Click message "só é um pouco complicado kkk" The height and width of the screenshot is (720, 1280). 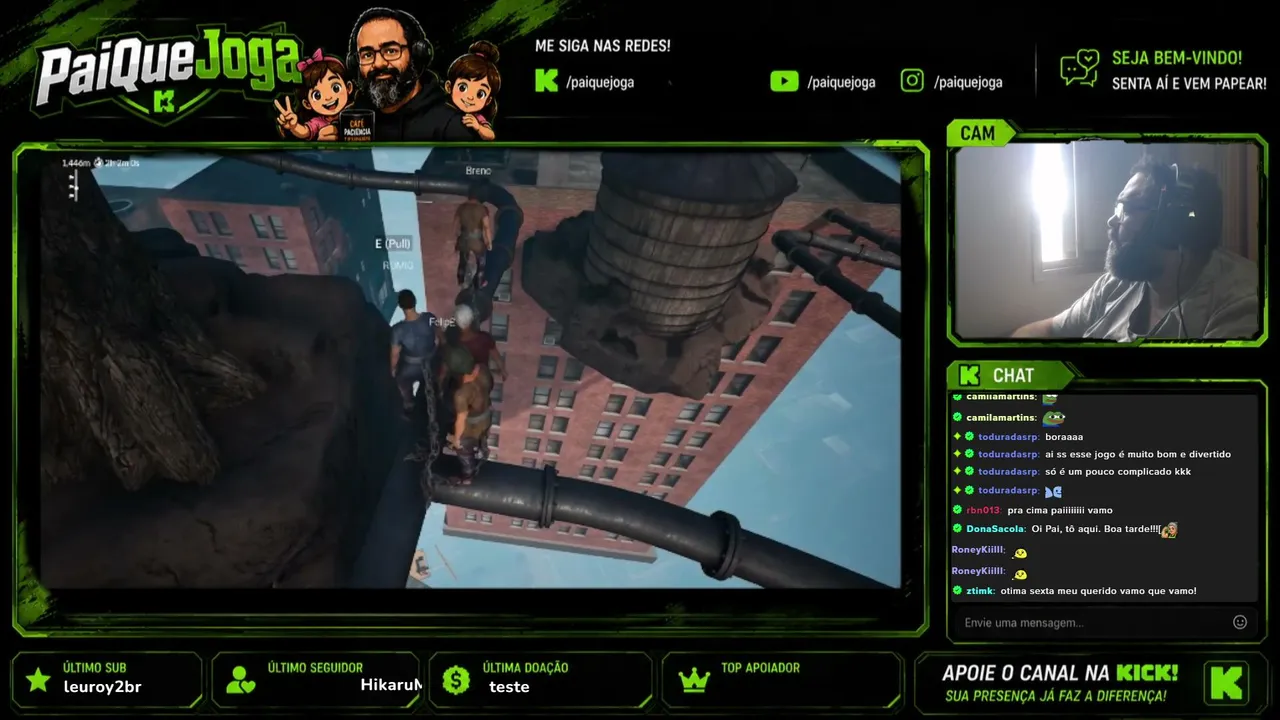pos(1117,472)
